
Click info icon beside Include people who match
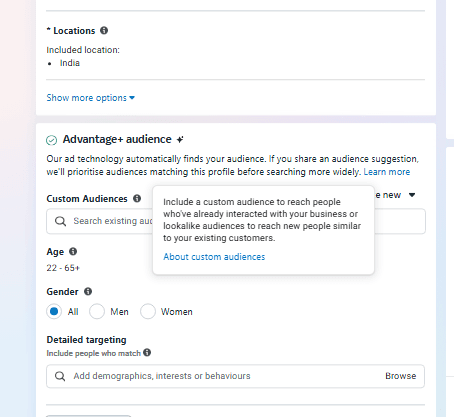pyautogui.click(x=147, y=352)
